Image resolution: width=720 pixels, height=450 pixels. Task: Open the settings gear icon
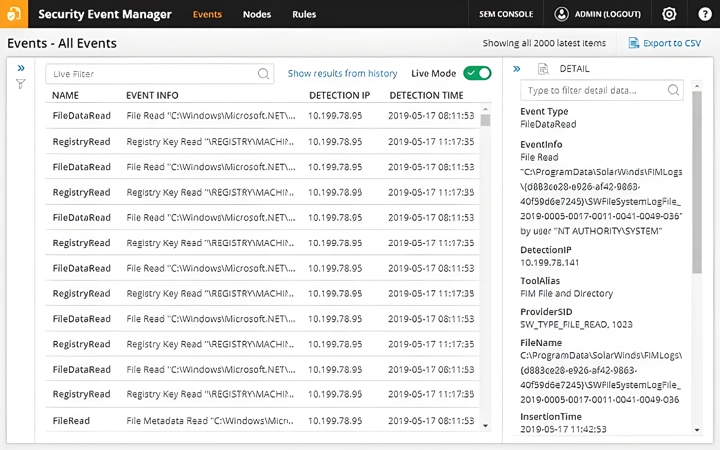click(x=669, y=14)
